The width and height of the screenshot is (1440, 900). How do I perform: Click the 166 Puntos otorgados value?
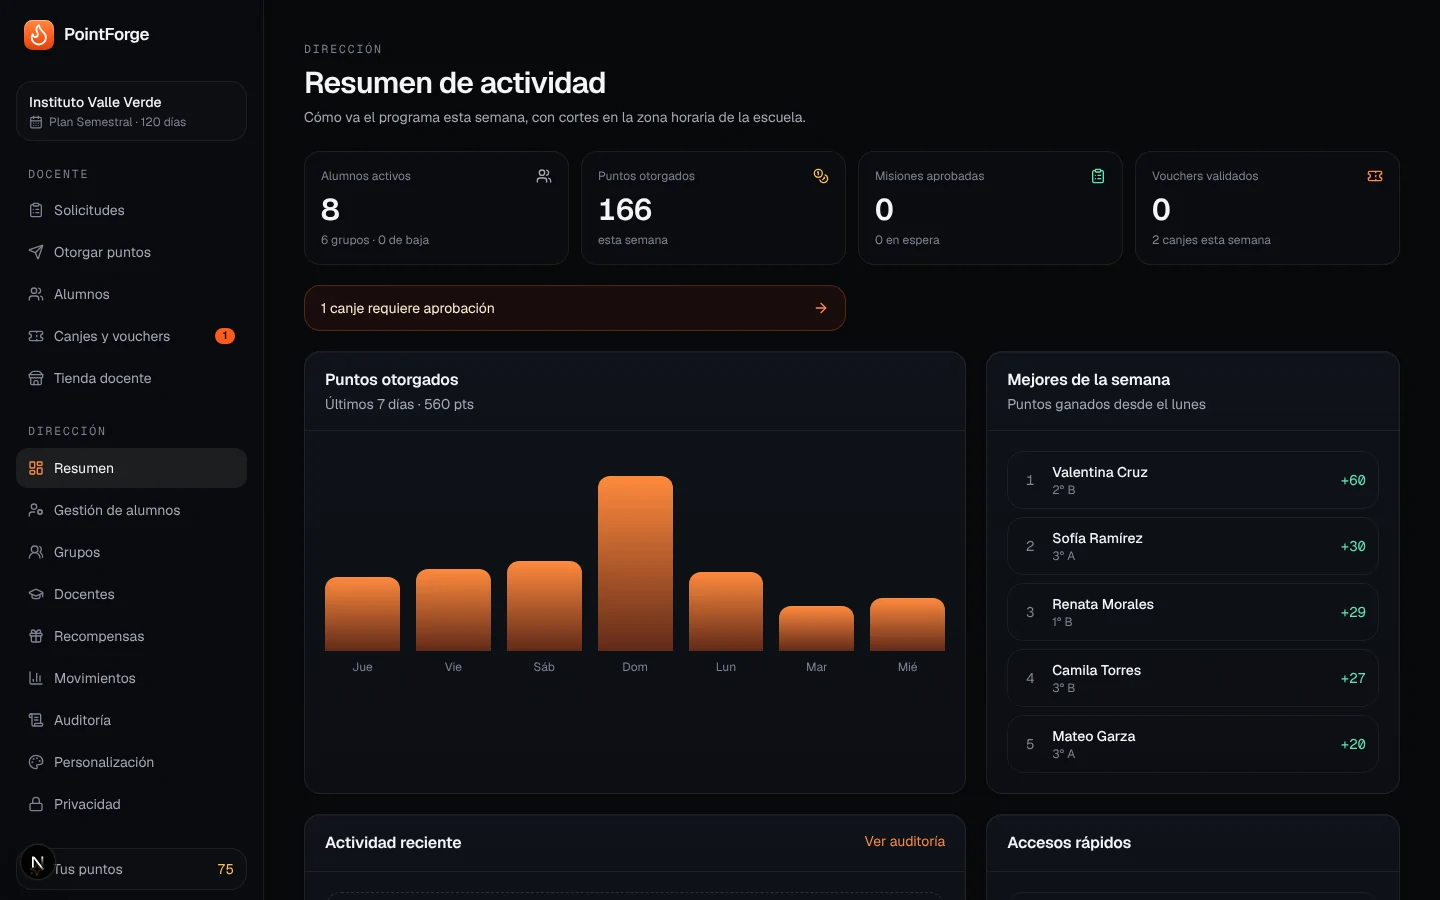[x=625, y=210]
